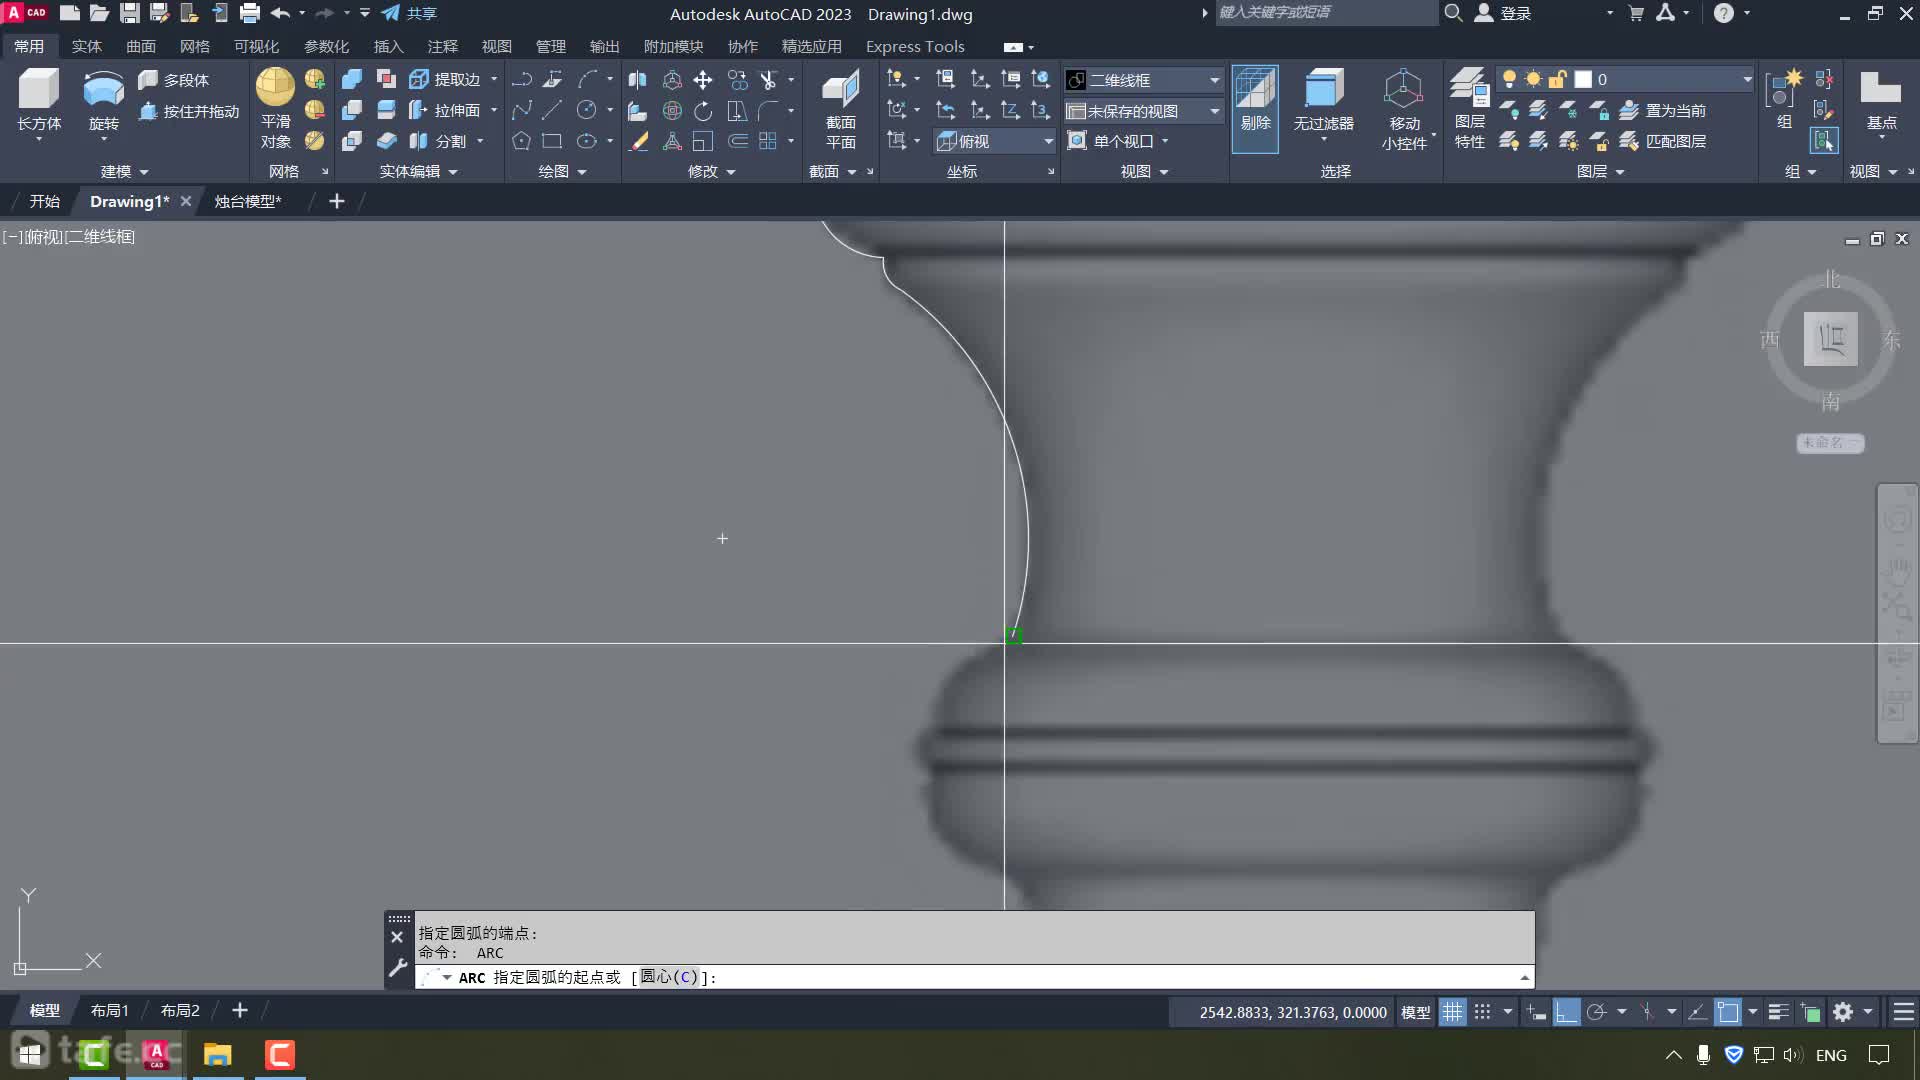Screen dimensions: 1920x1080
Task: Click the Move tool in 修改 panel
Action: pos(703,80)
